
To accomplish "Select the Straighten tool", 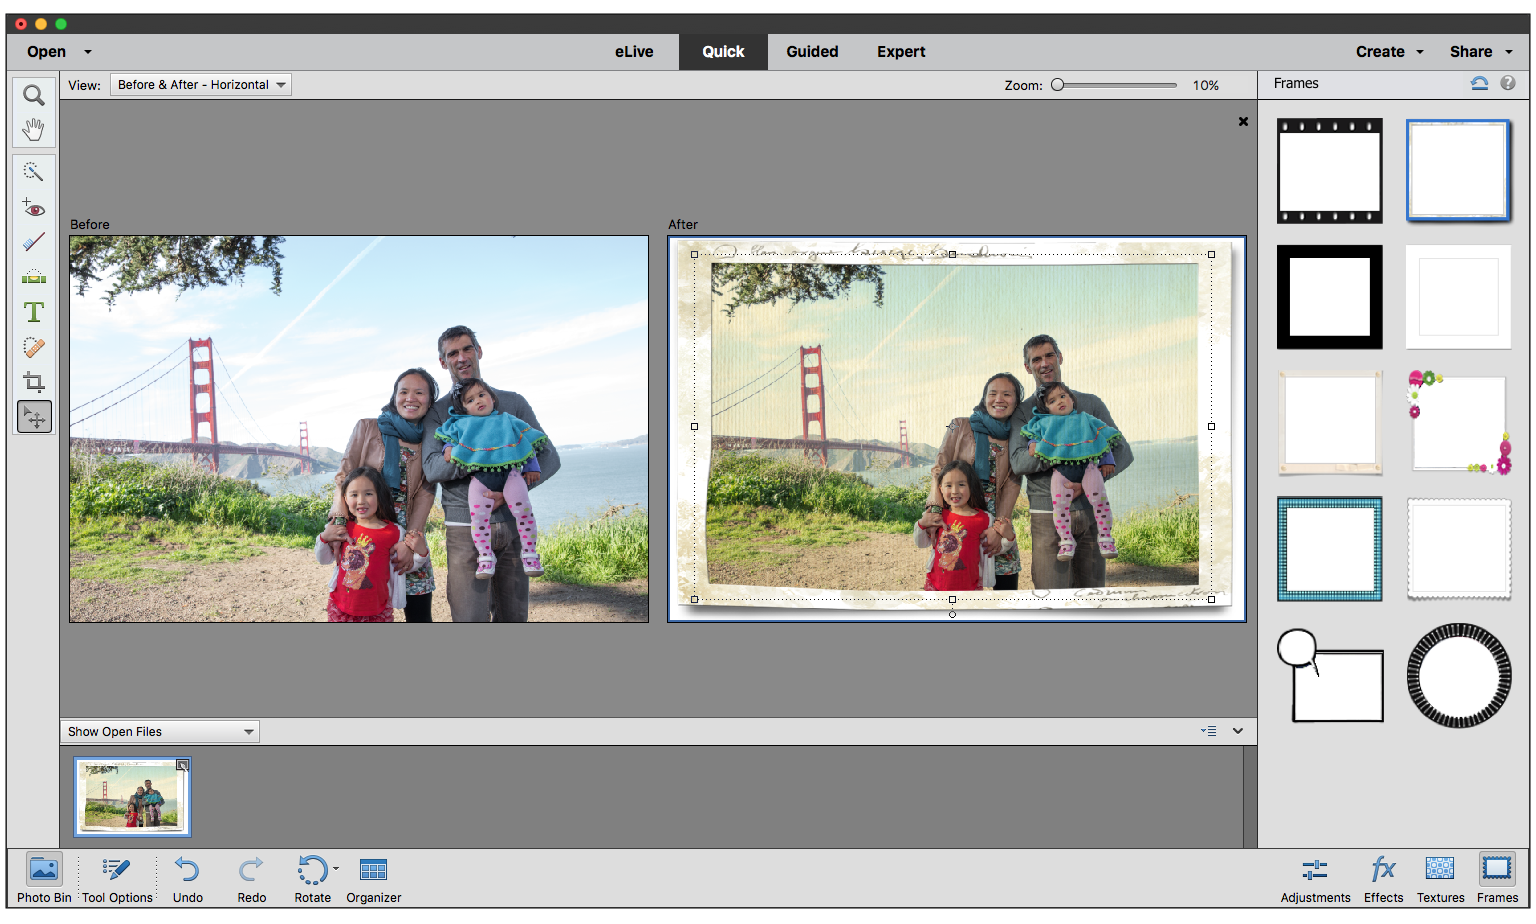I will [x=34, y=277].
